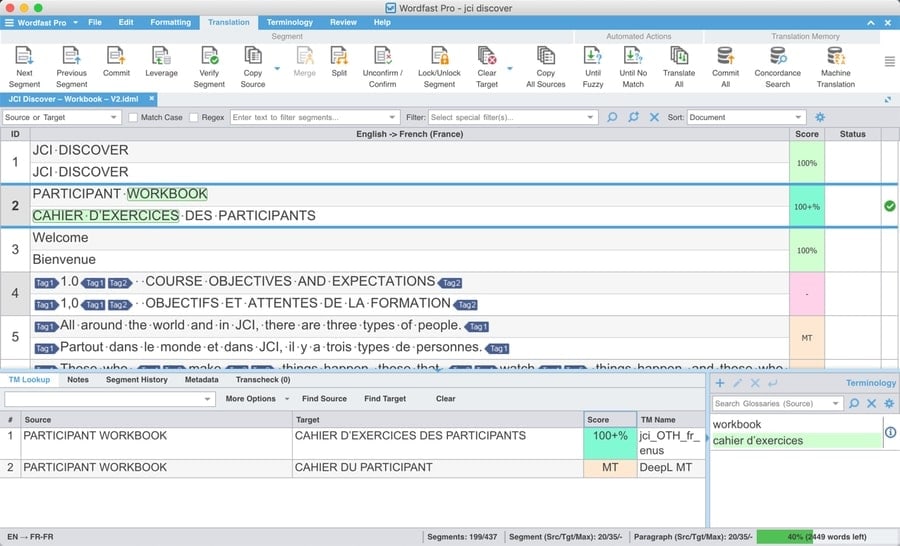Screen dimensions: 900x546
Task: Toggle the Match Case checkbox
Action: point(133,117)
